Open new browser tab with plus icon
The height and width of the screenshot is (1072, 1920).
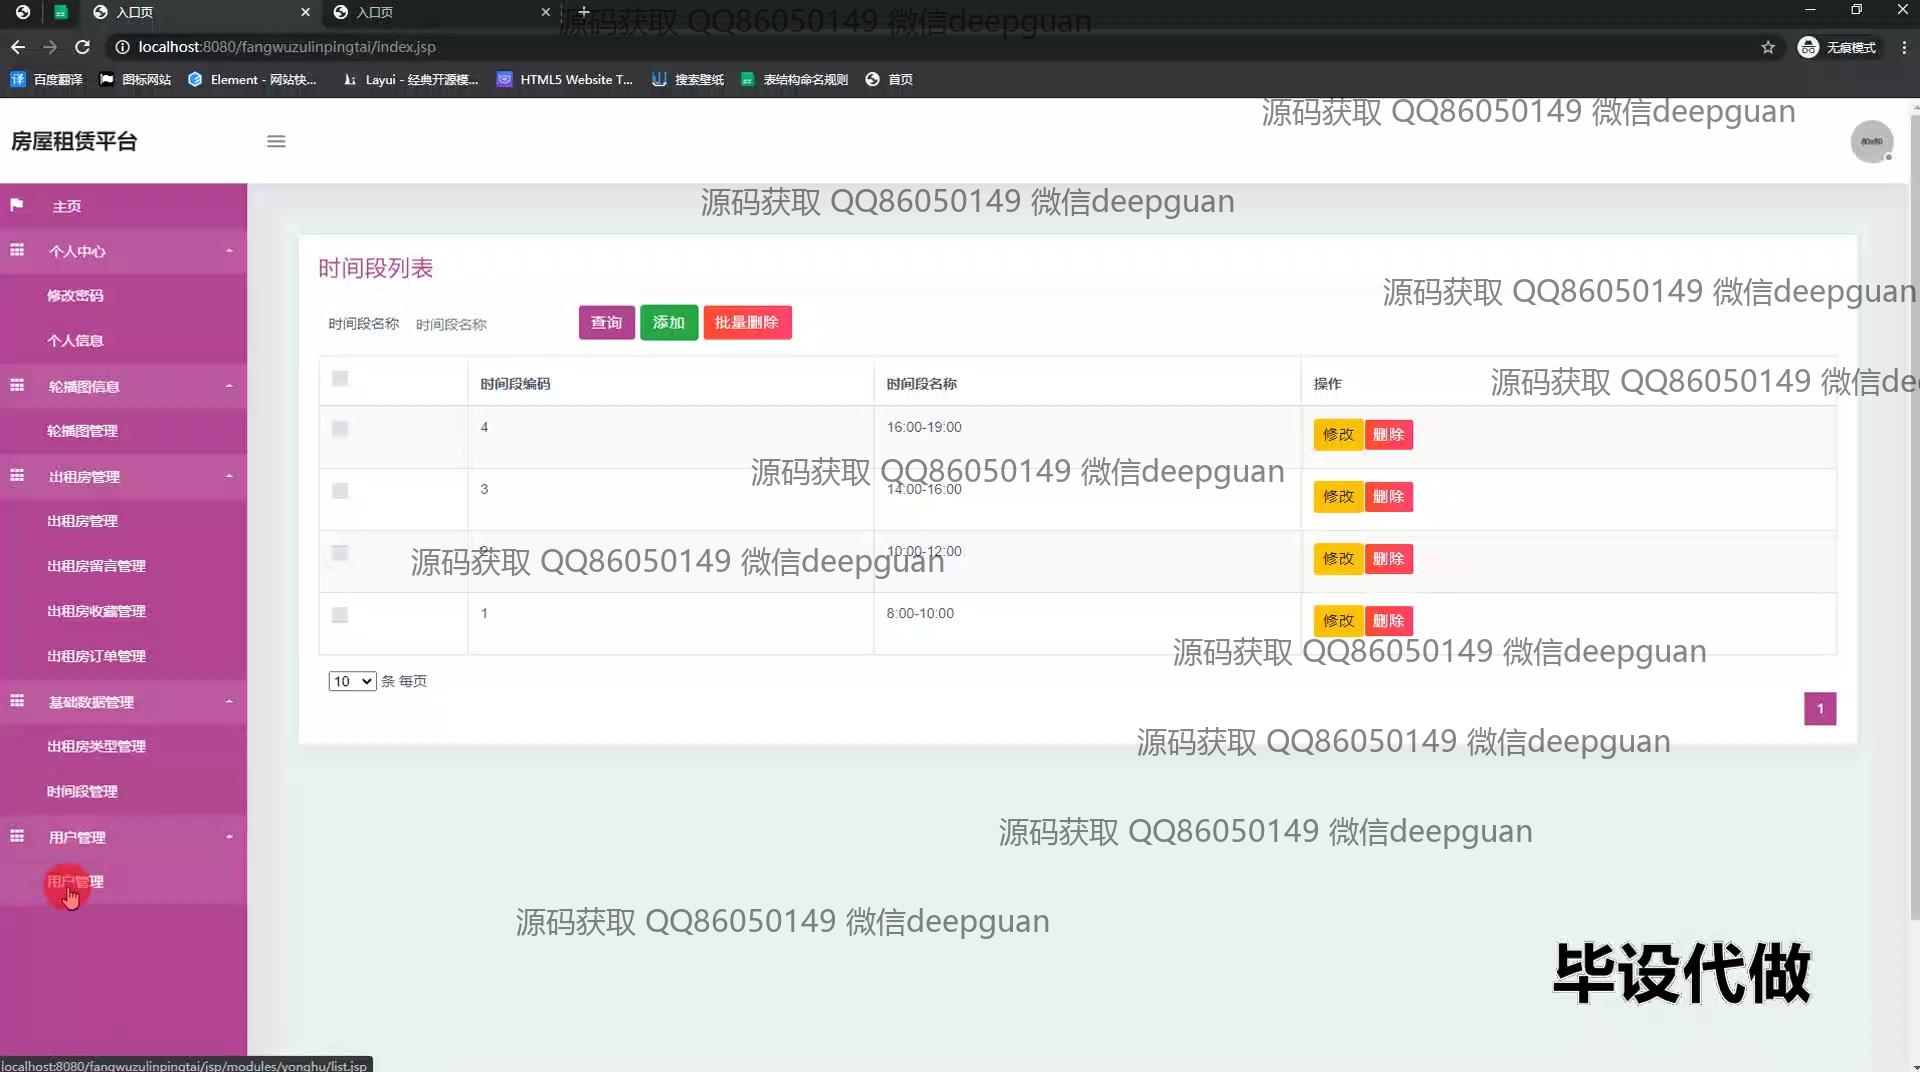pos(584,12)
